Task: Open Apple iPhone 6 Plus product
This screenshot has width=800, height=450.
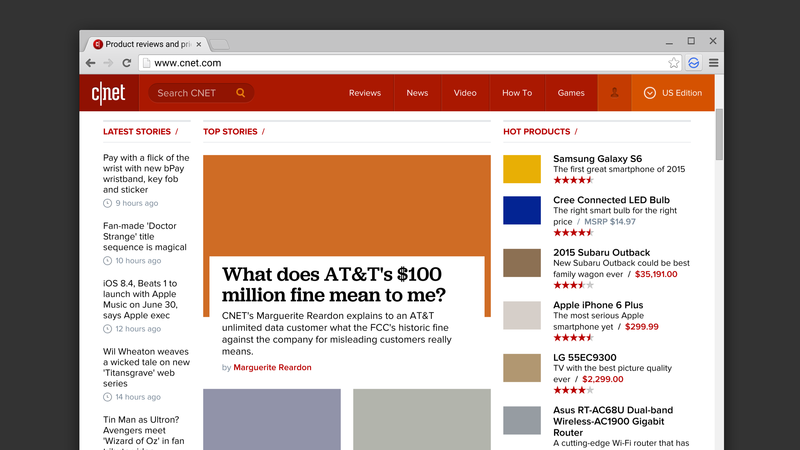Action: [598, 305]
